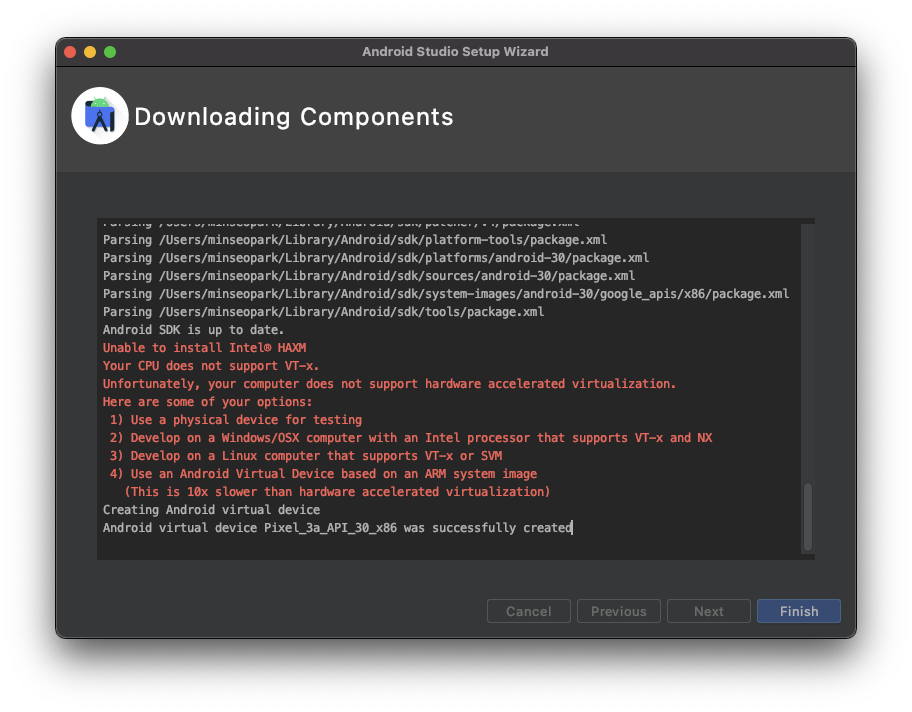Click 'Android SDK is up to date.' line

click(193, 329)
